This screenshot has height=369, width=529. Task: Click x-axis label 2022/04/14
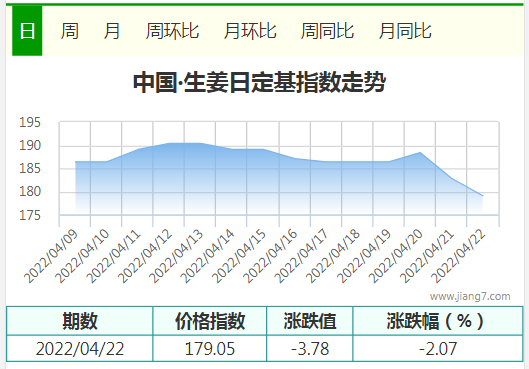pyautogui.click(x=207, y=256)
